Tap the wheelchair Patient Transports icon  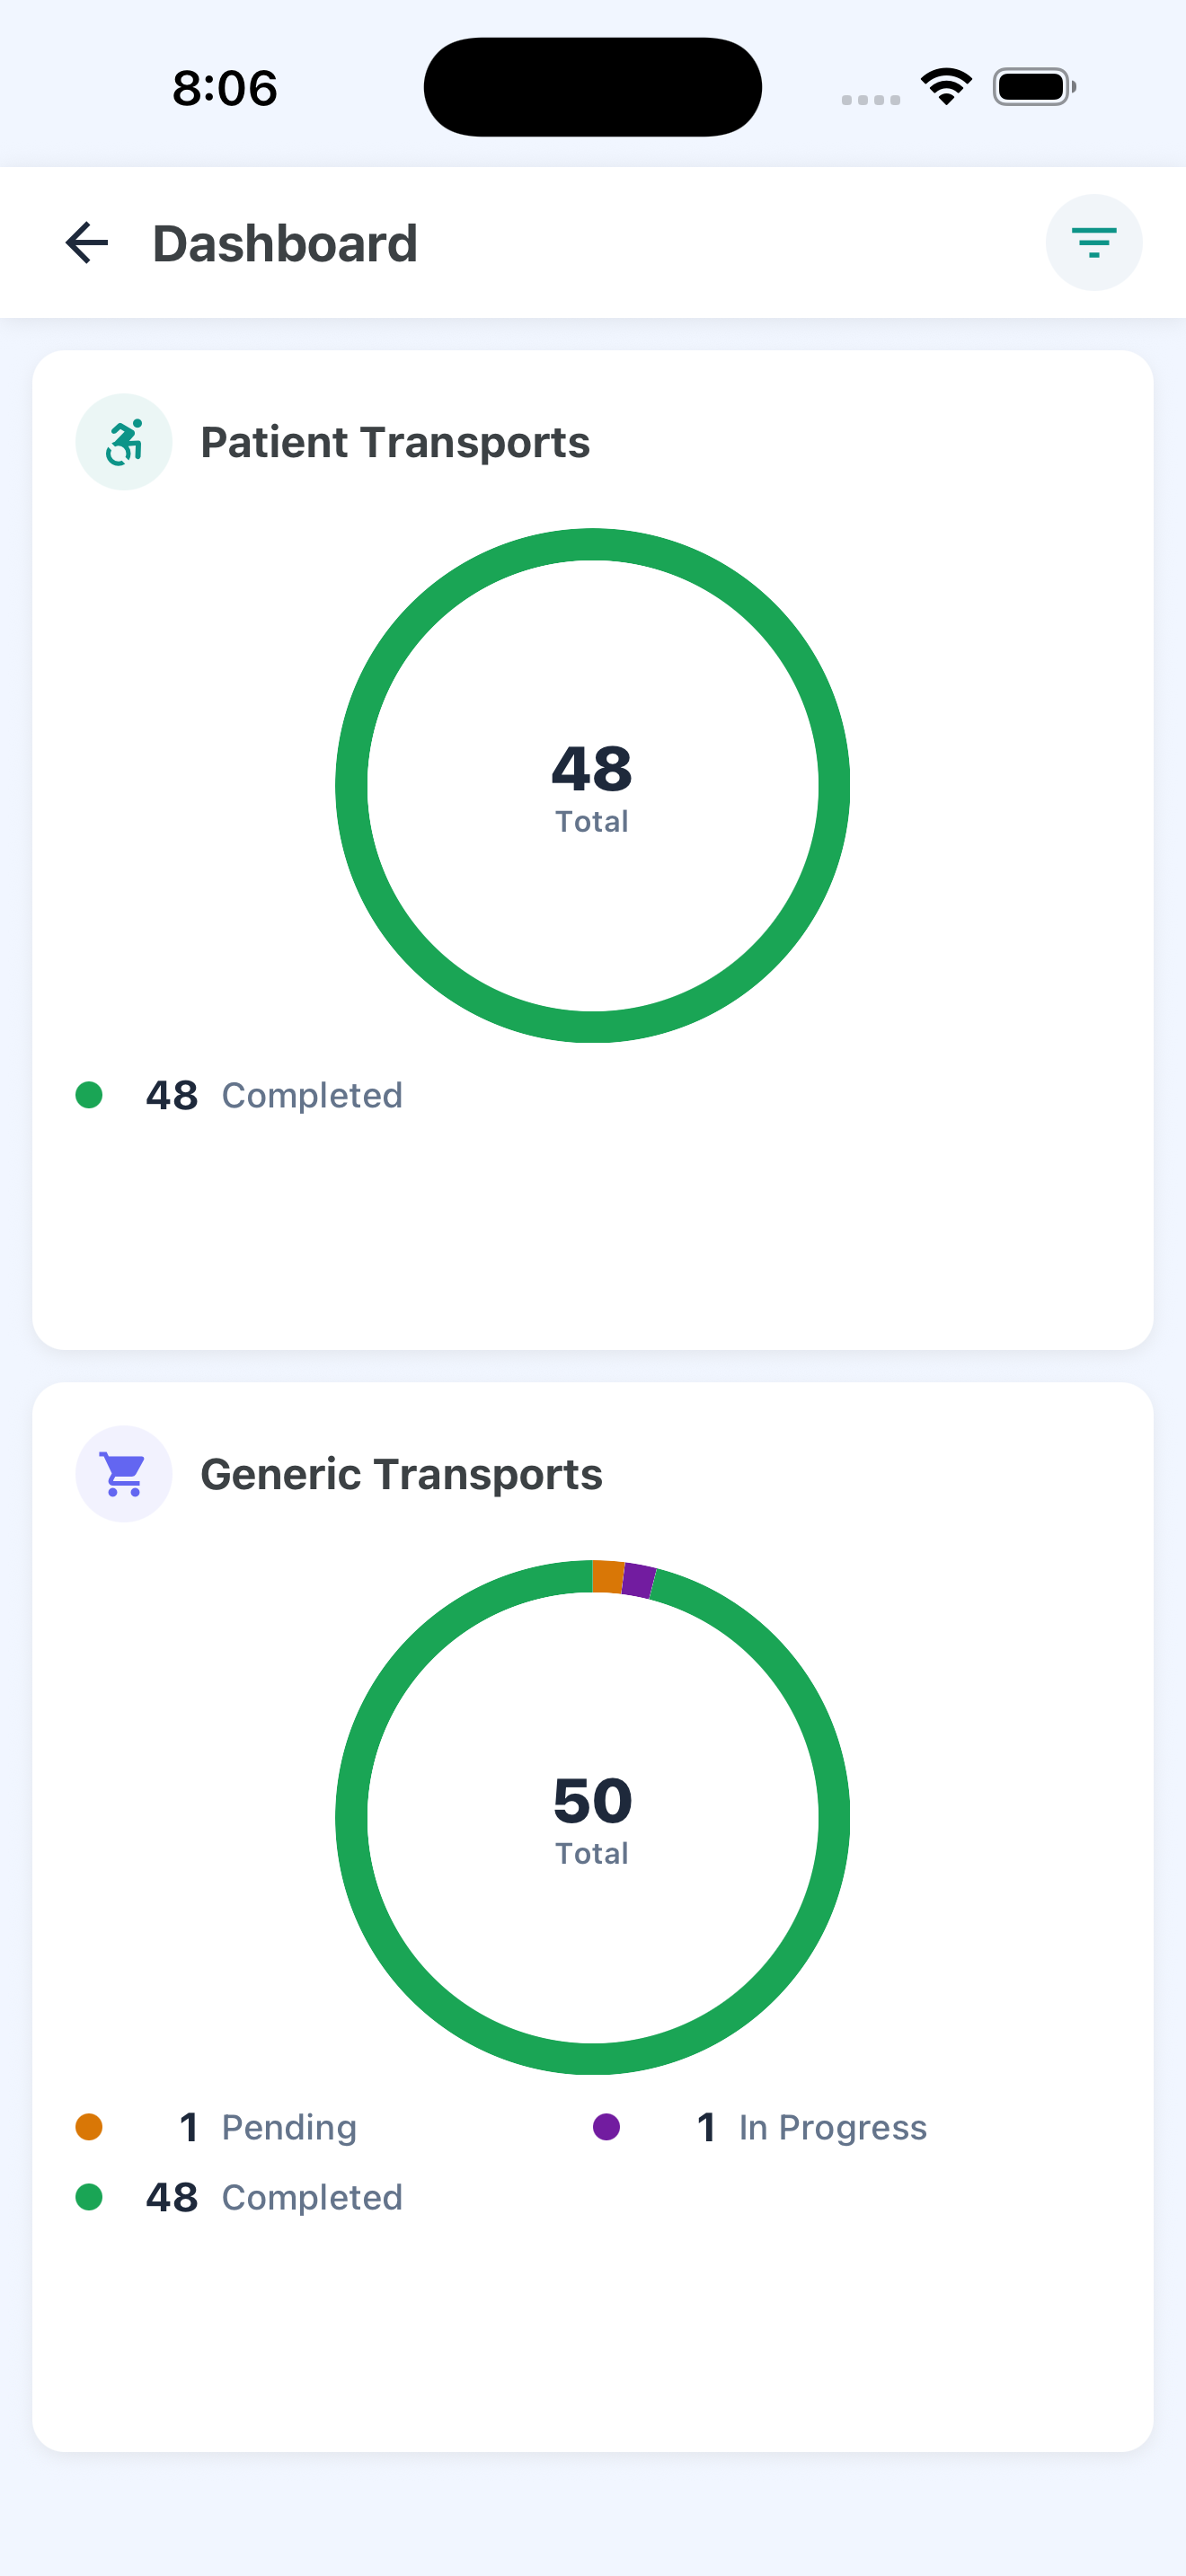[124, 442]
